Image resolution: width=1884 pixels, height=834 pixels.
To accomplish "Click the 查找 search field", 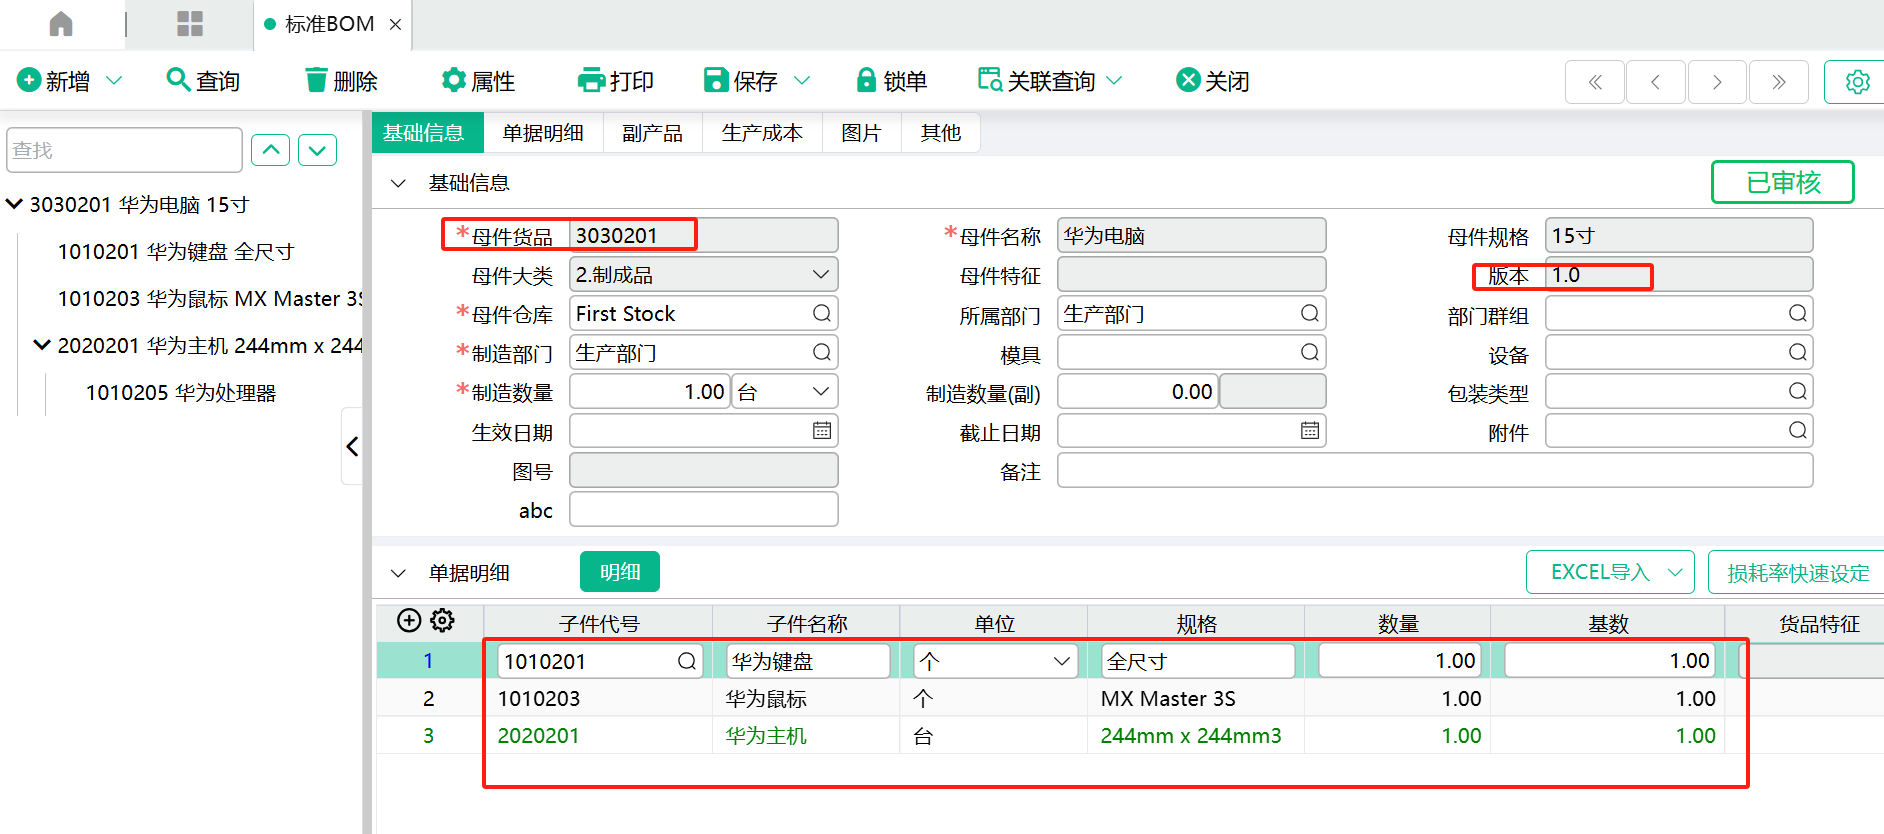I will click(x=124, y=150).
